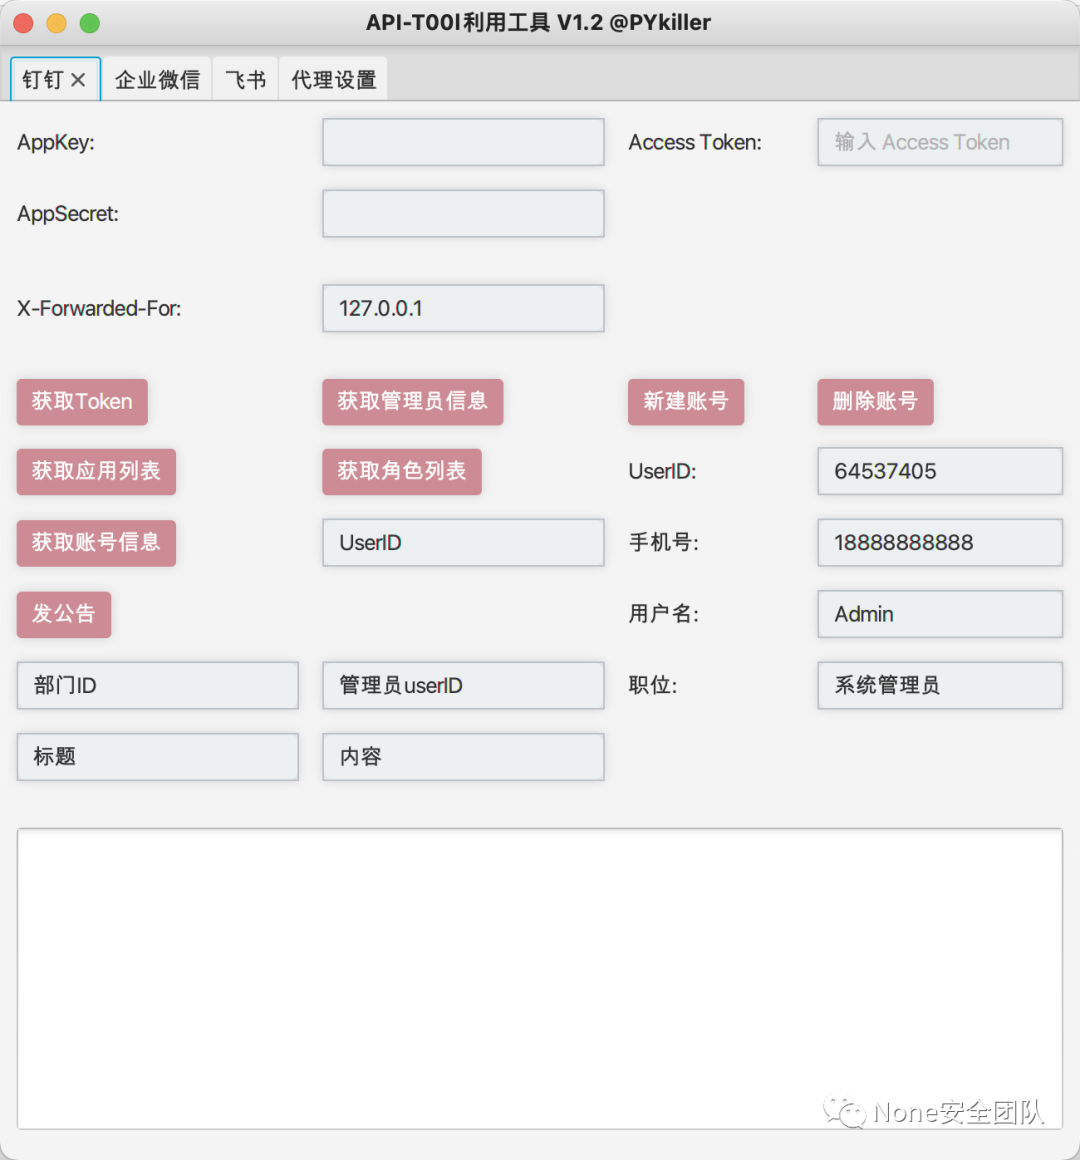Click the green maximize window button
1080x1160 pixels.
tap(90, 24)
